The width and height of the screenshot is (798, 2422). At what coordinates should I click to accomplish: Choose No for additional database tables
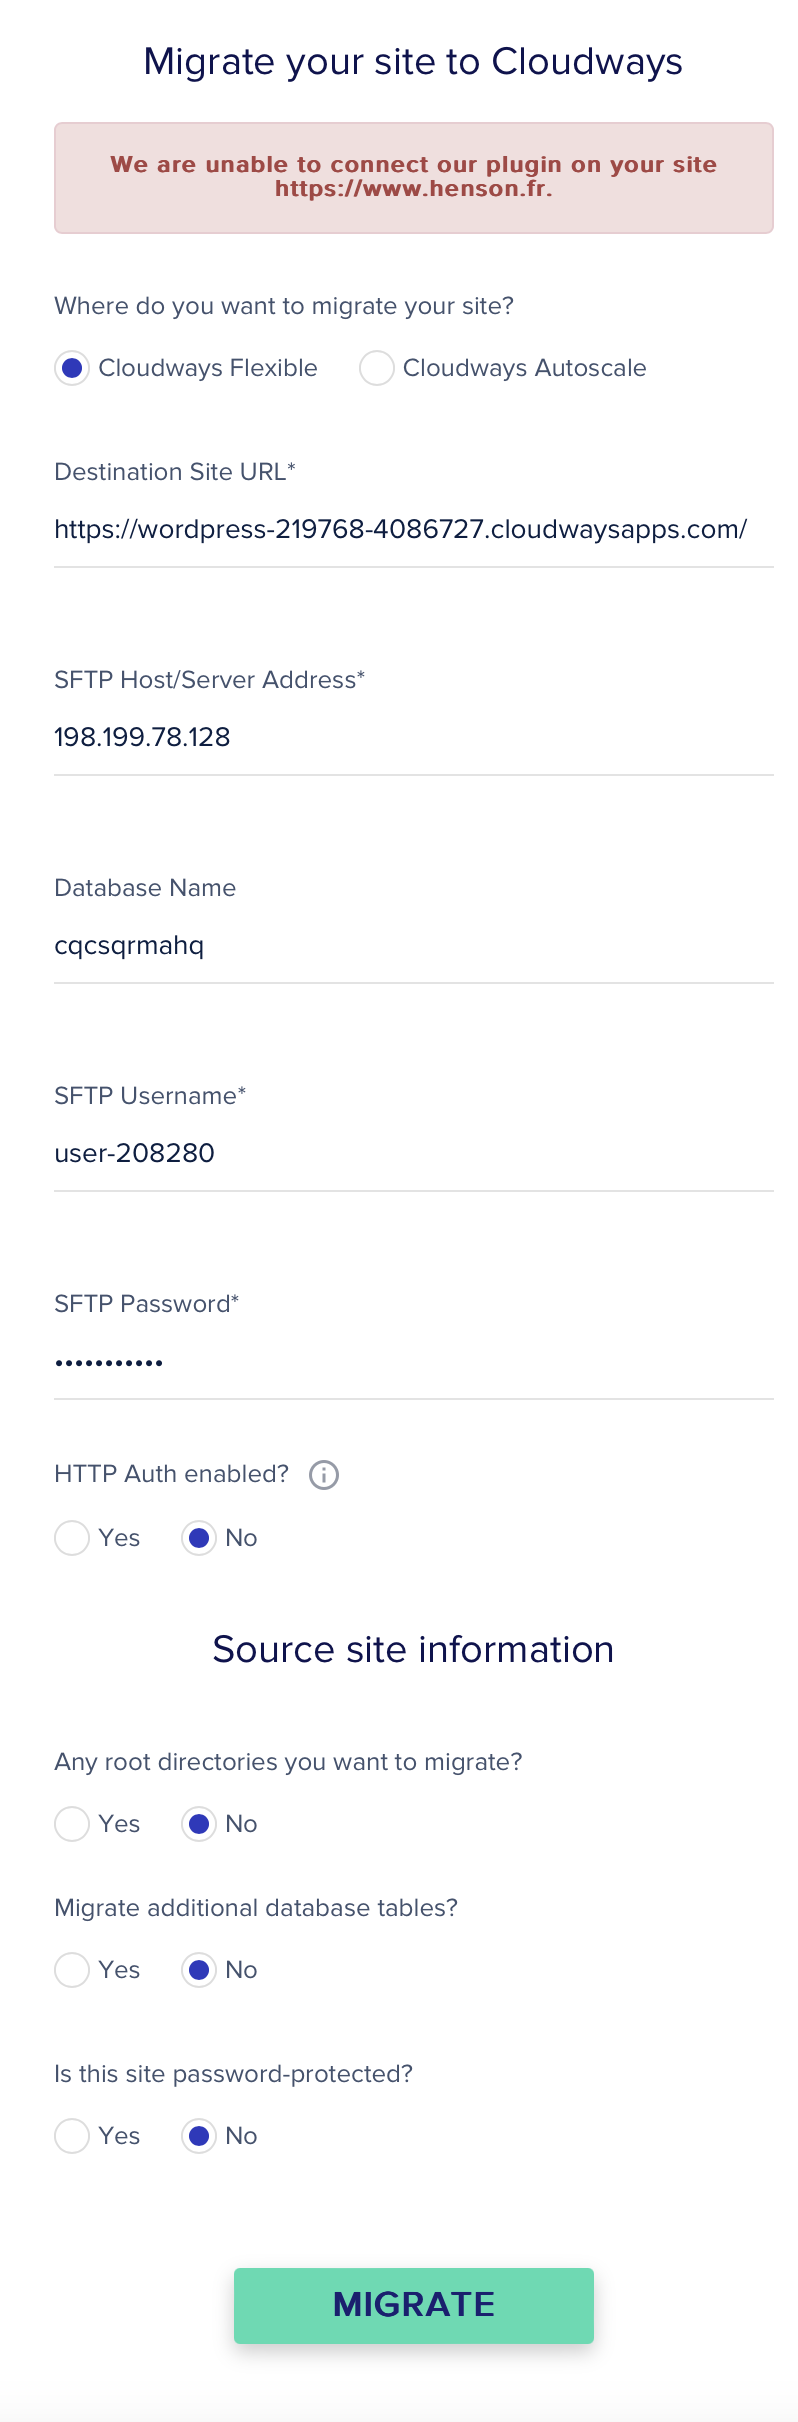(199, 1970)
